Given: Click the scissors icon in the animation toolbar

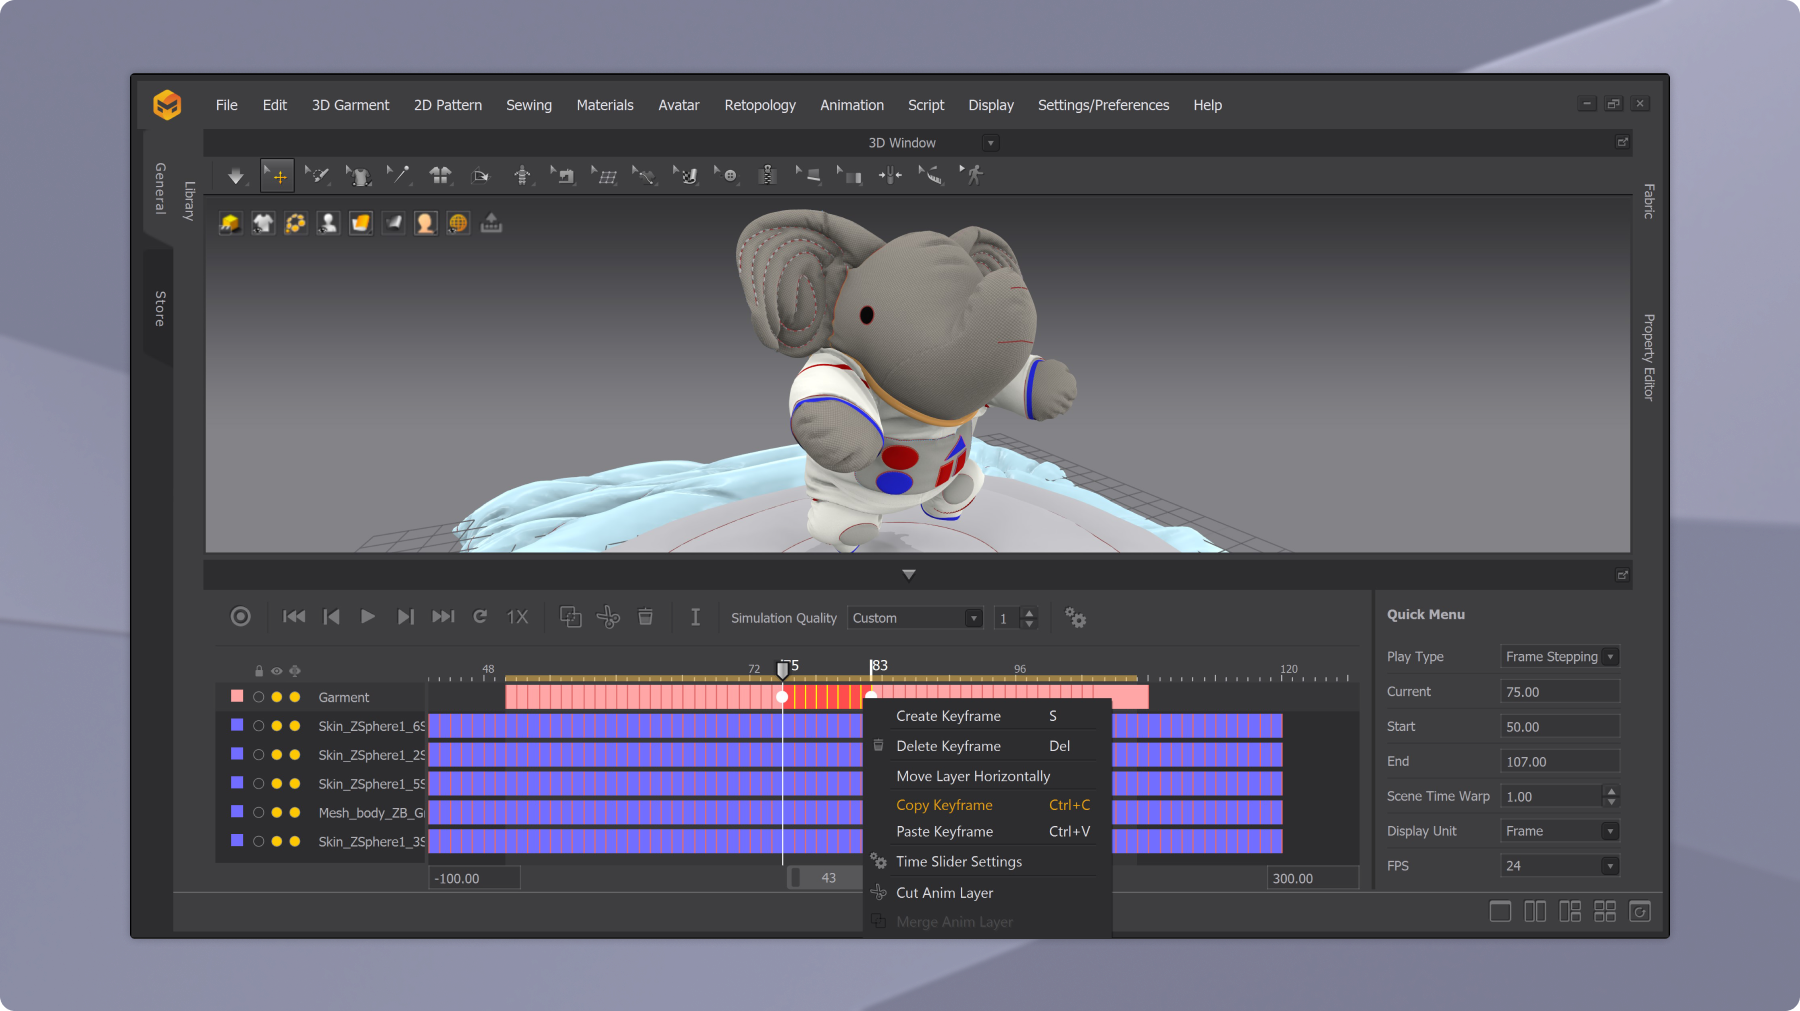Looking at the screenshot, I should point(608,617).
